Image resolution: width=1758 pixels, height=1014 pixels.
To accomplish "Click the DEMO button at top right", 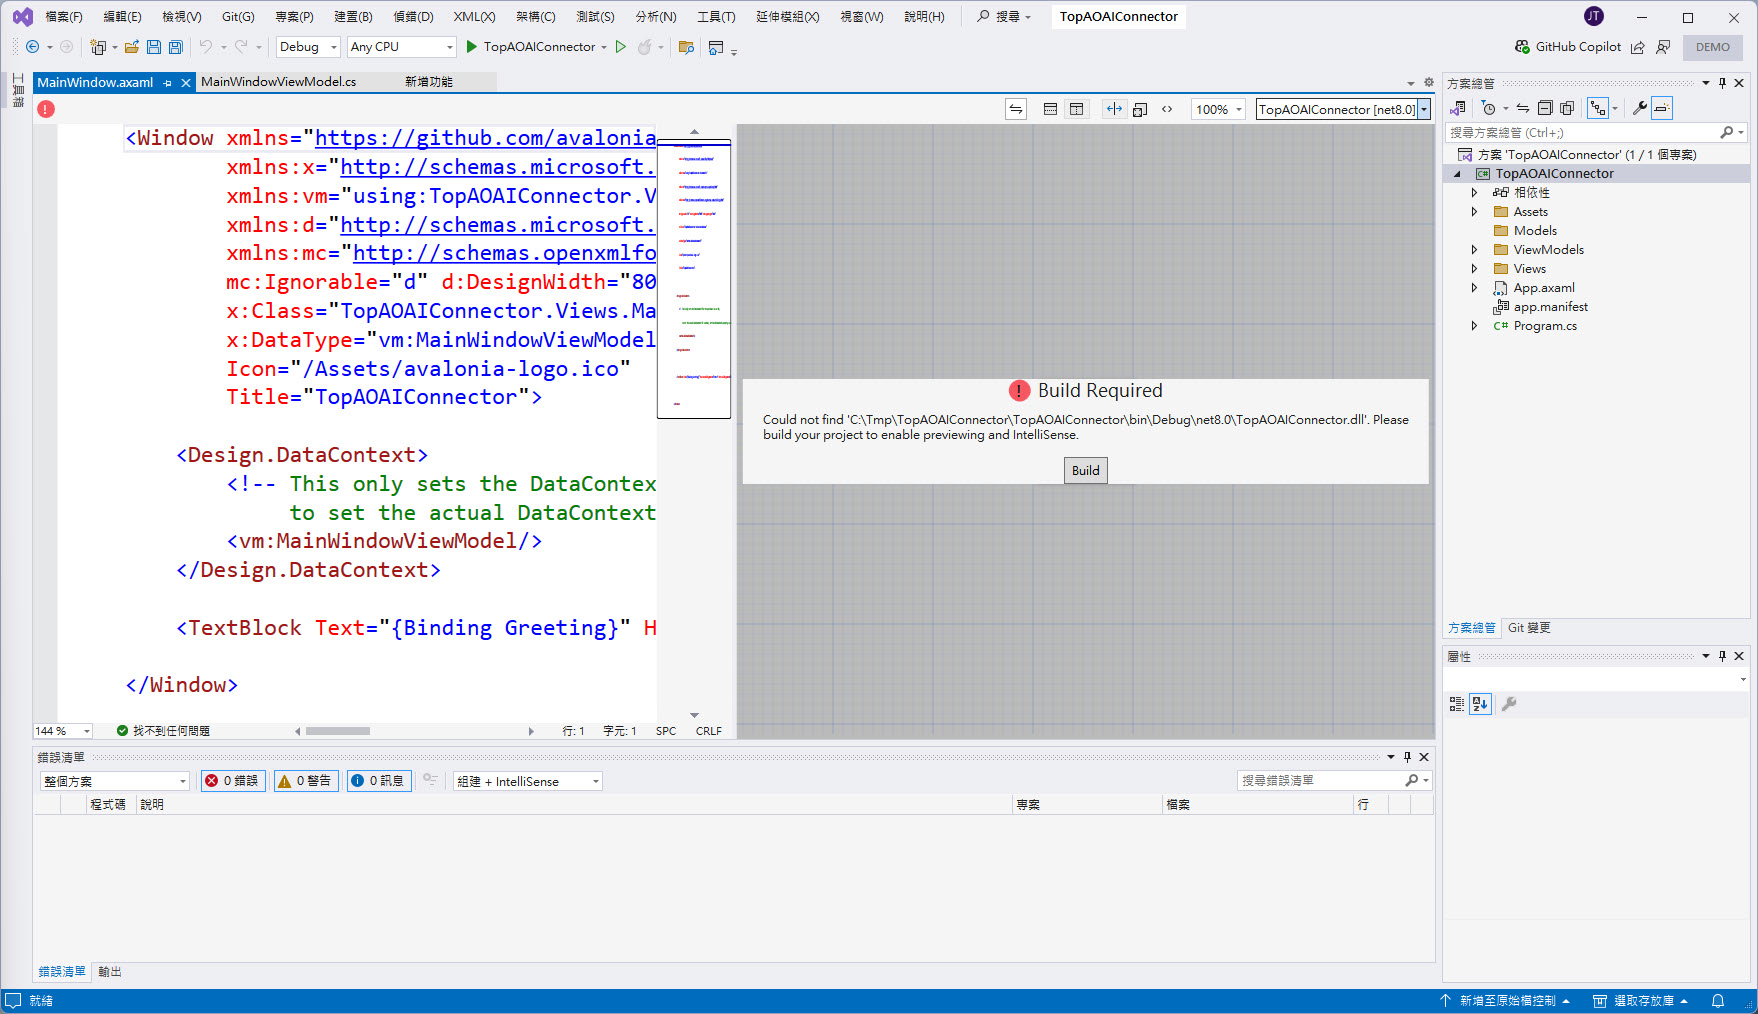I will click(x=1713, y=47).
